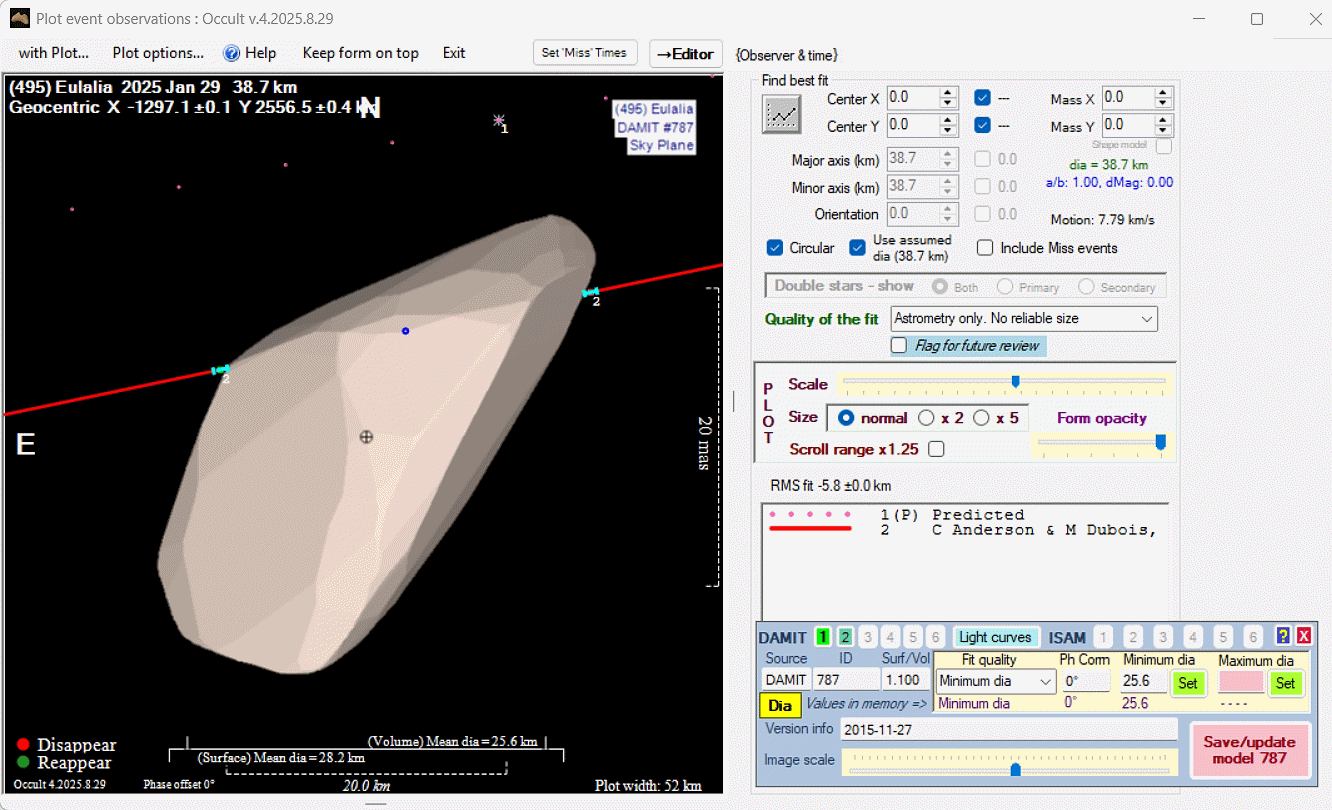Close the DAMIT panel with red X
1332x810 pixels.
(x=1304, y=636)
